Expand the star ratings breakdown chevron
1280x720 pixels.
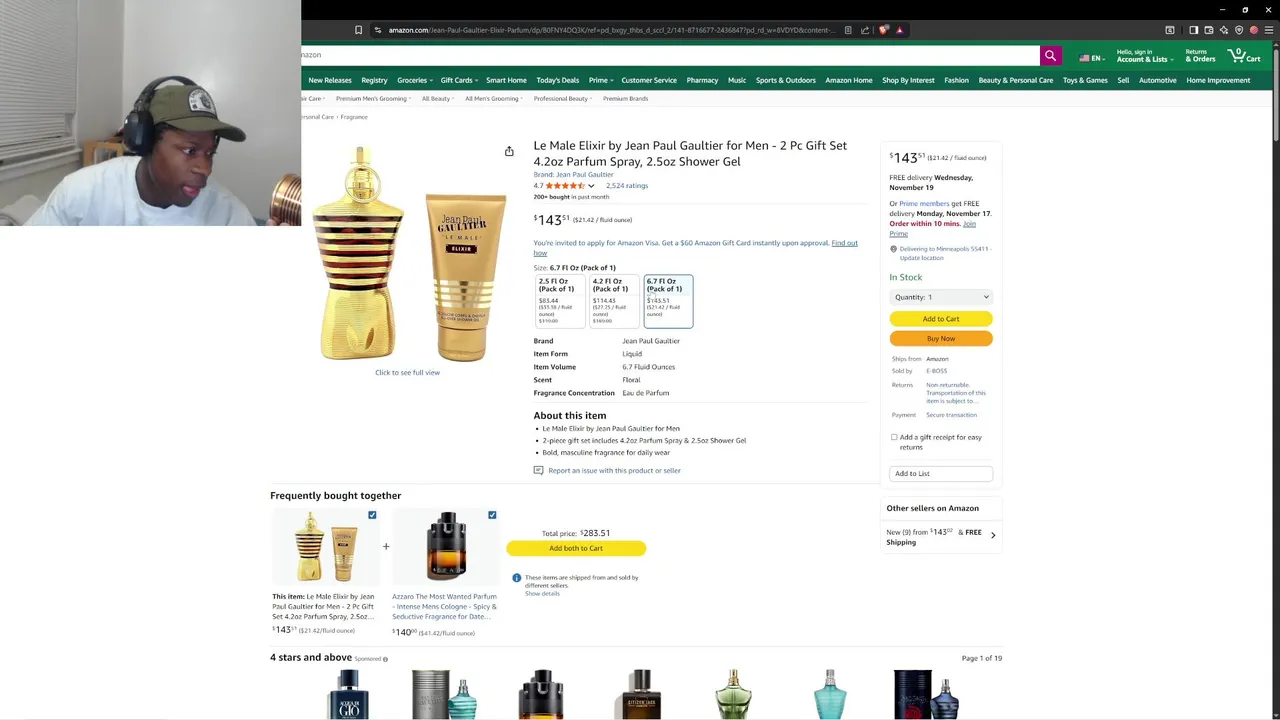point(591,186)
